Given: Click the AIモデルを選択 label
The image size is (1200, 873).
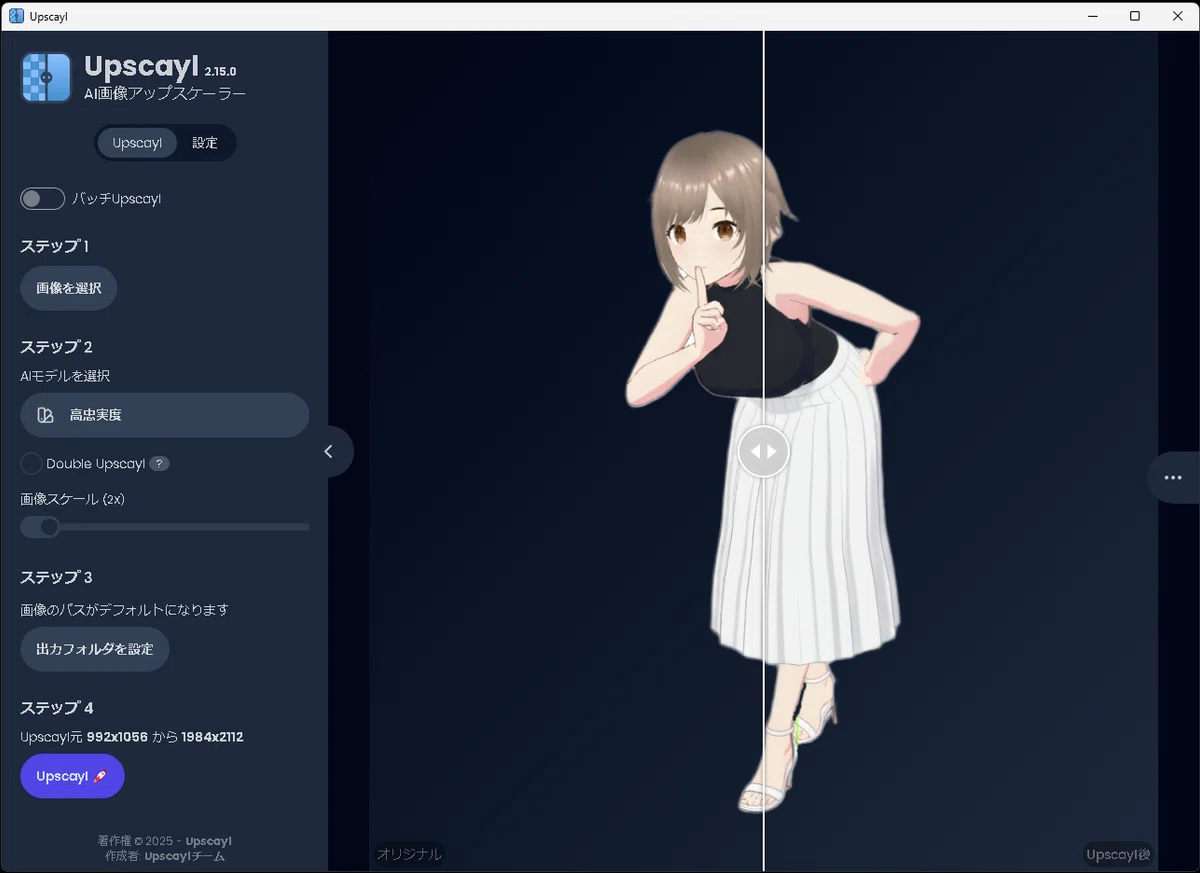Looking at the screenshot, I should [x=65, y=377].
